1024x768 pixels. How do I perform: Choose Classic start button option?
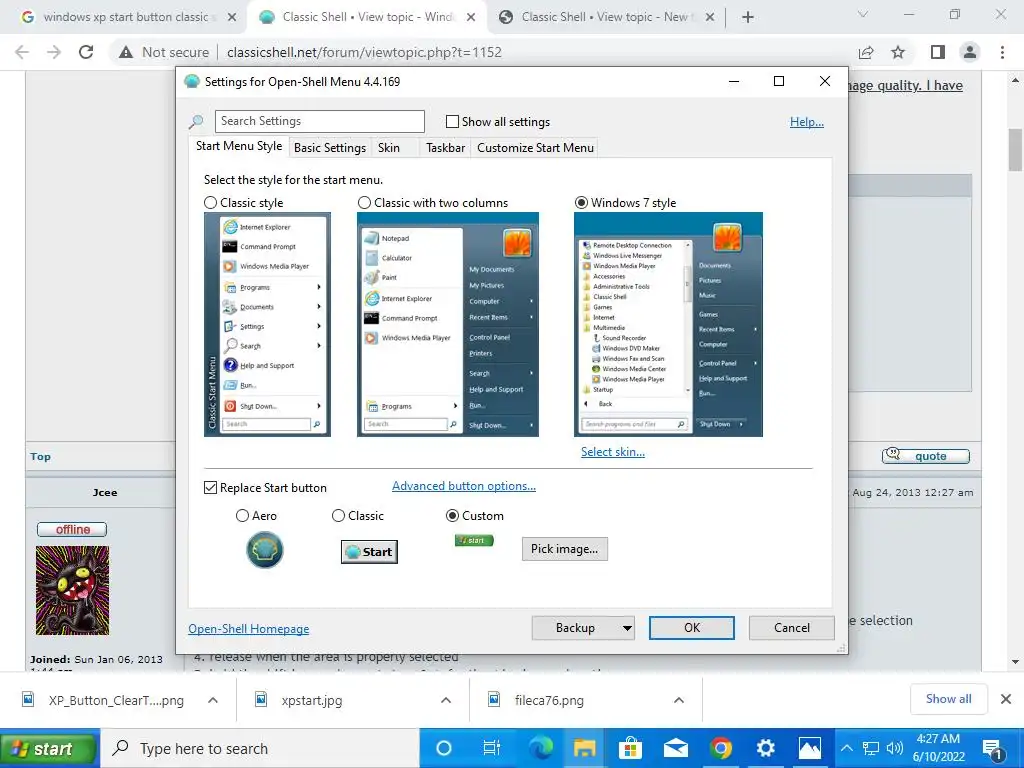point(338,516)
